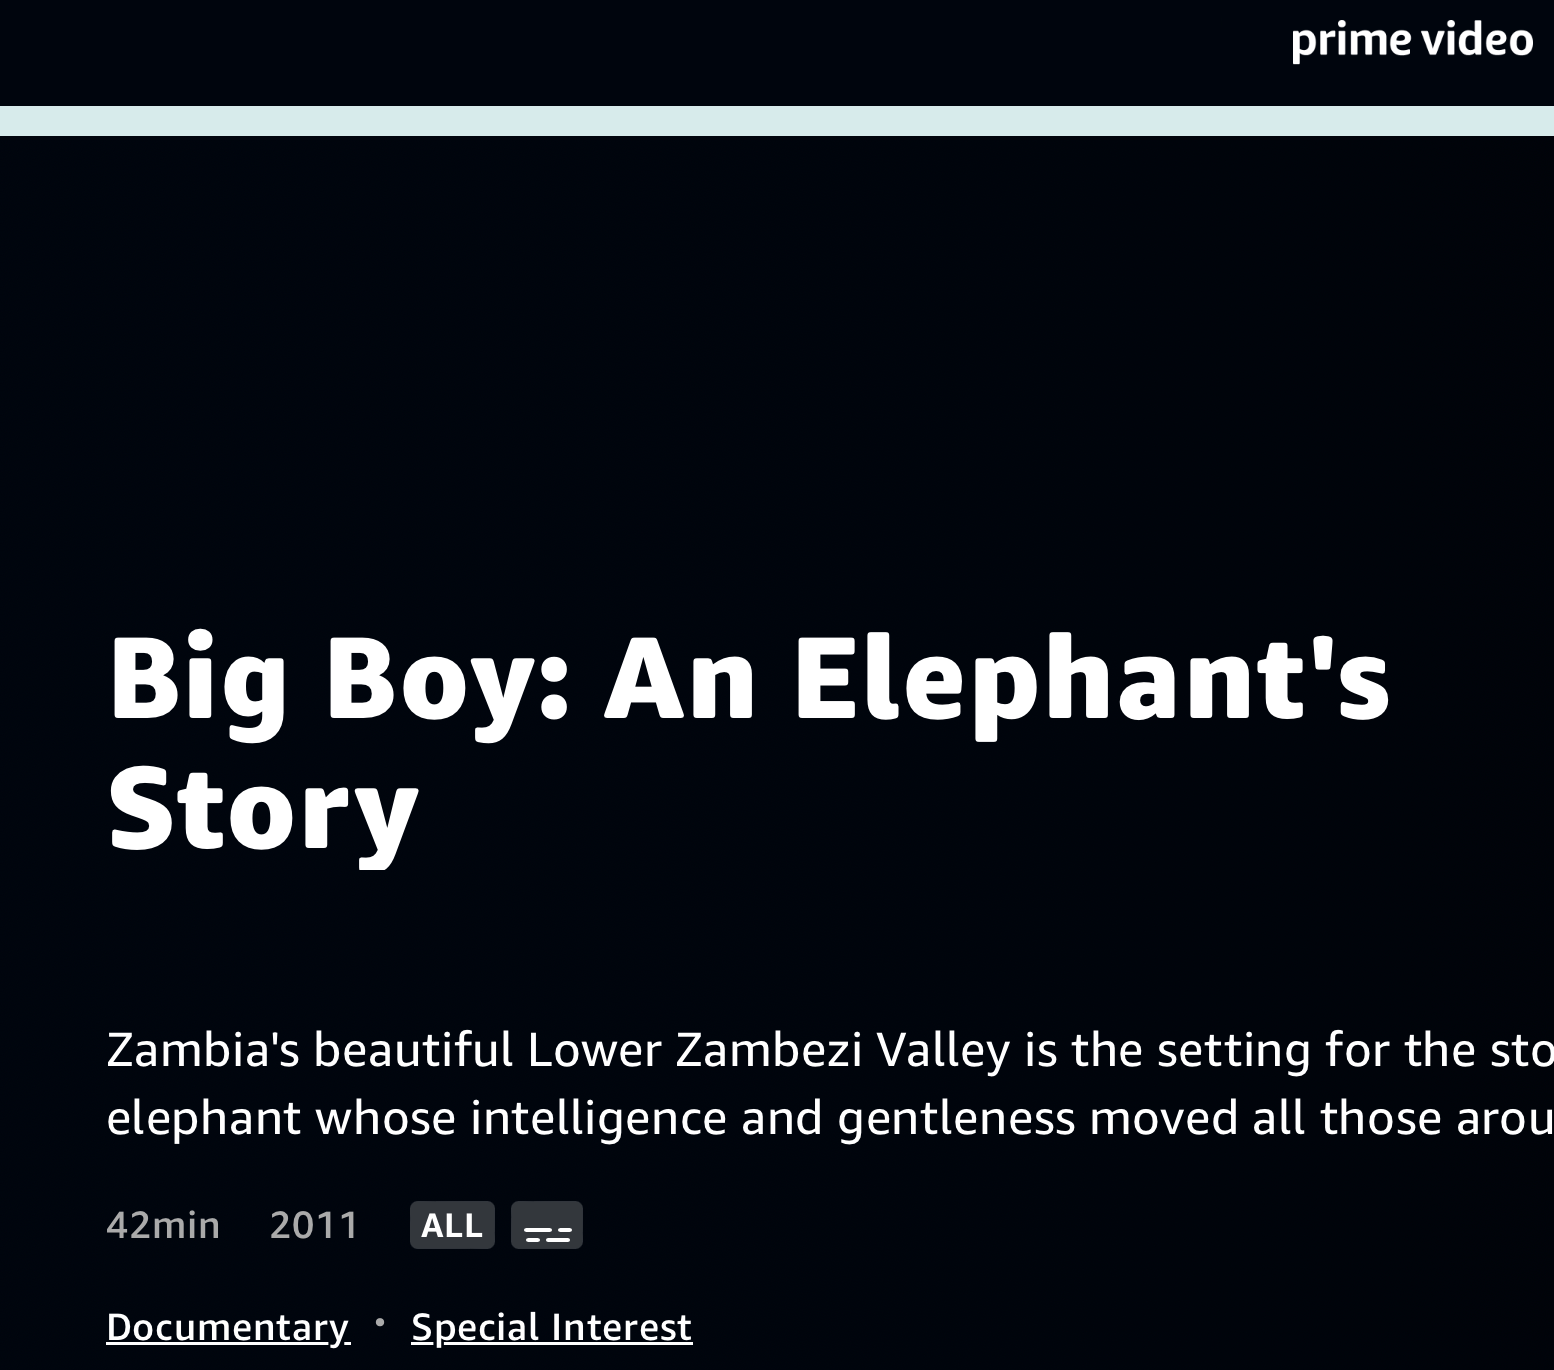Click the 2011 release year

click(314, 1225)
